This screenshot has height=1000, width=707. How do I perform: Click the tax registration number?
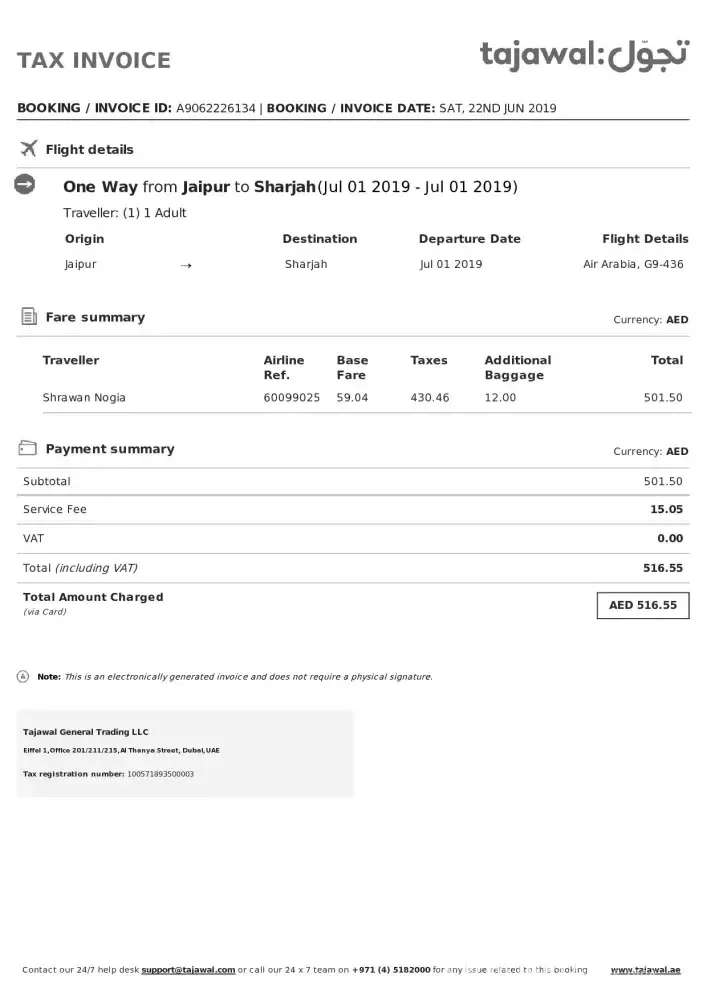(161, 774)
